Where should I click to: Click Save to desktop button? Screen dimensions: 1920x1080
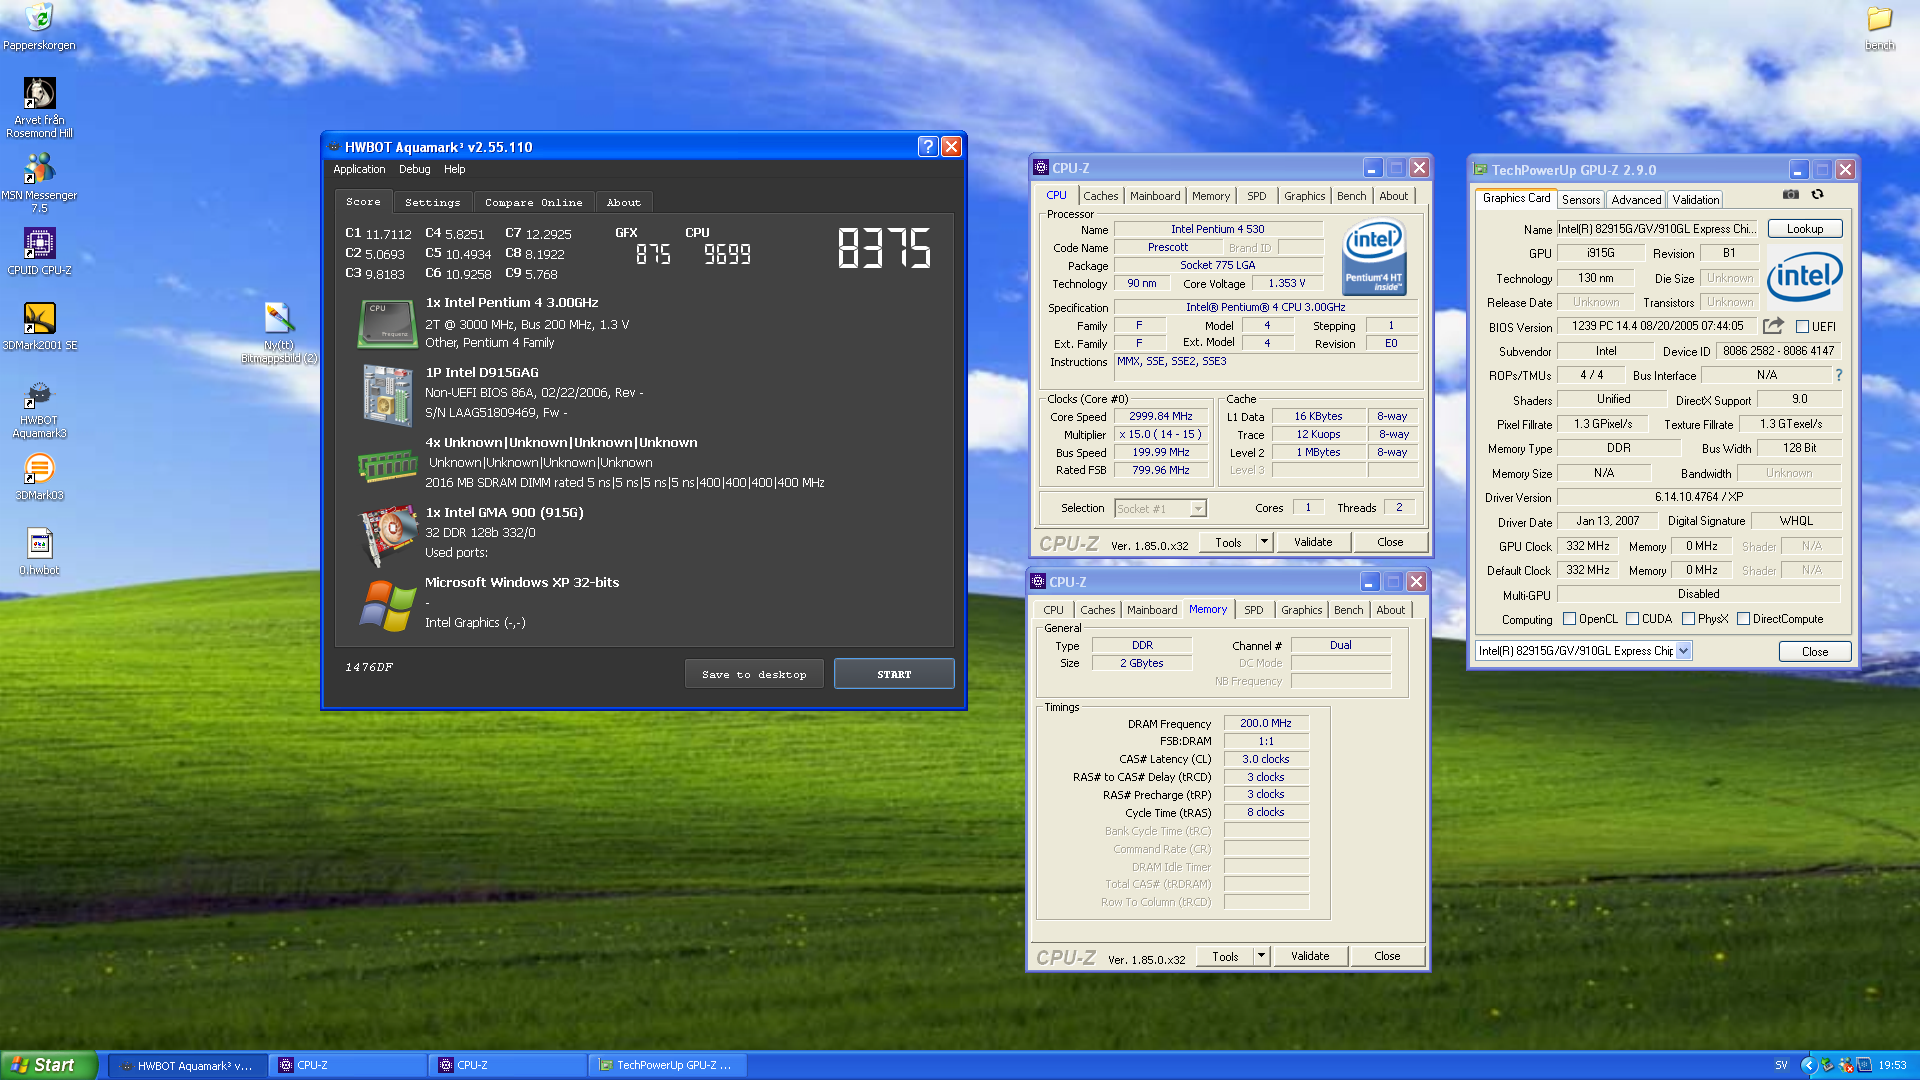pyautogui.click(x=754, y=674)
